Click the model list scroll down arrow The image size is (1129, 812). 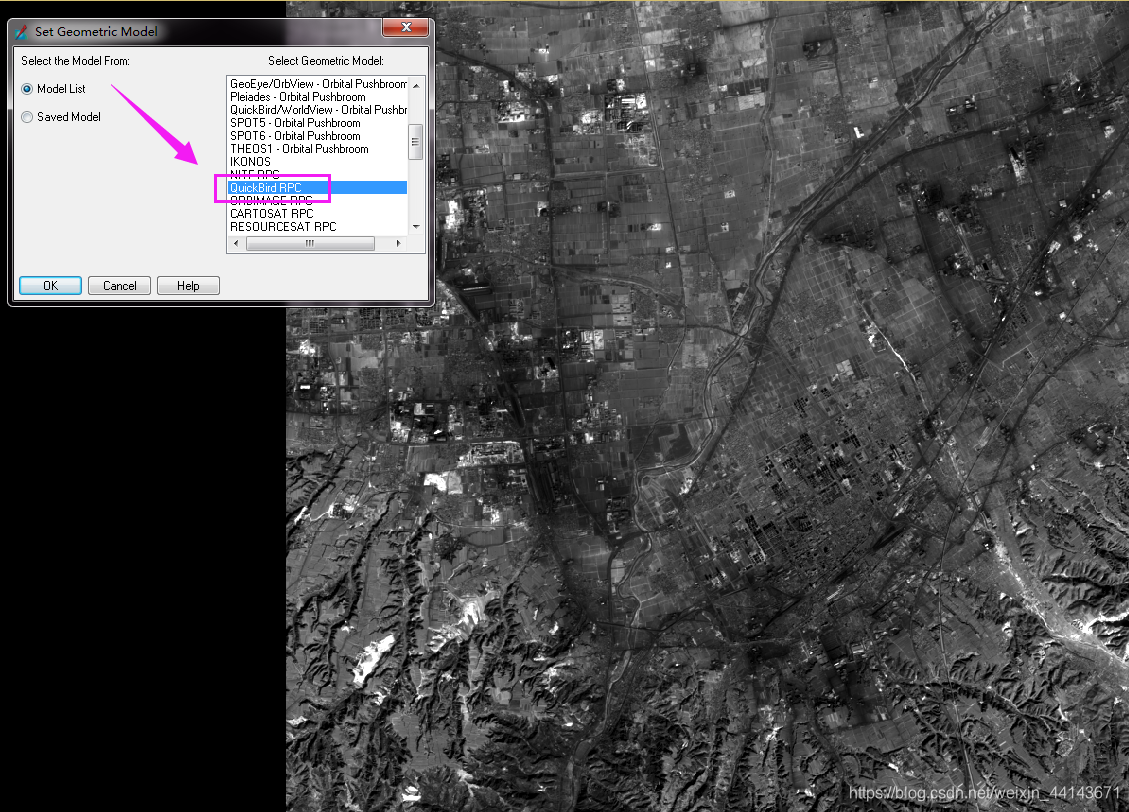[x=416, y=227]
